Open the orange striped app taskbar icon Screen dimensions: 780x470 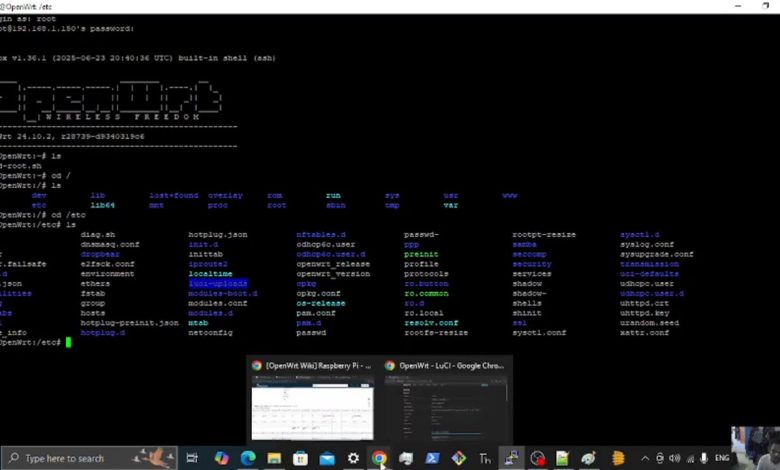point(618,458)
